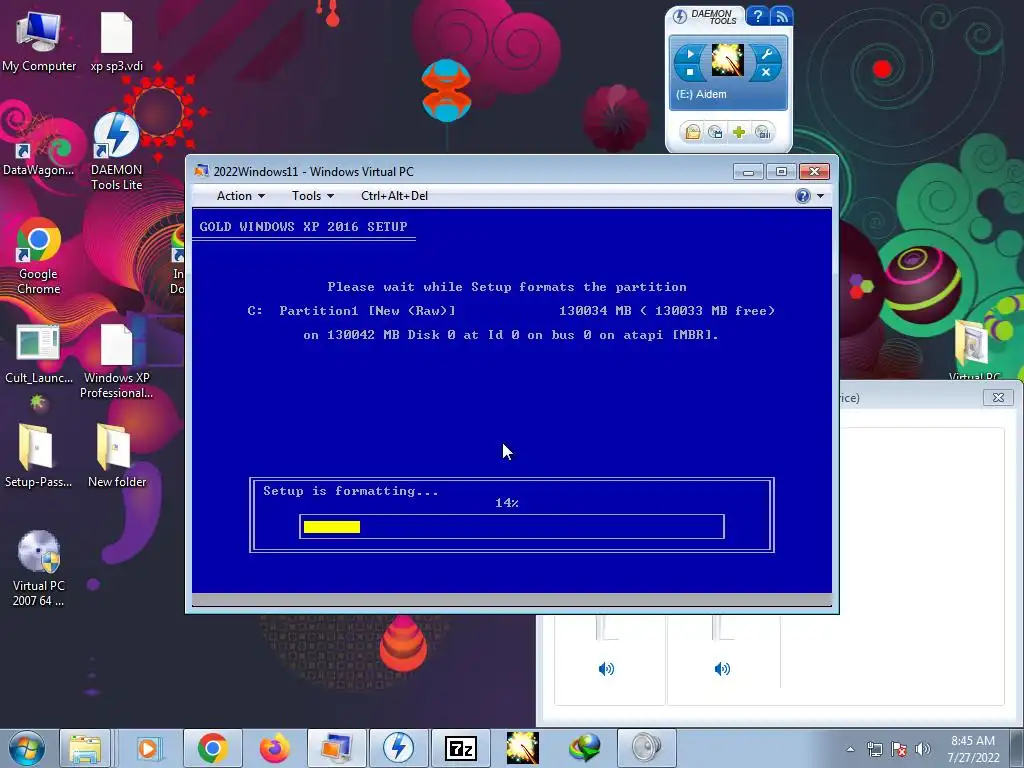Click DAEMON Tools gadget play (mount) button

click(690, 54)
